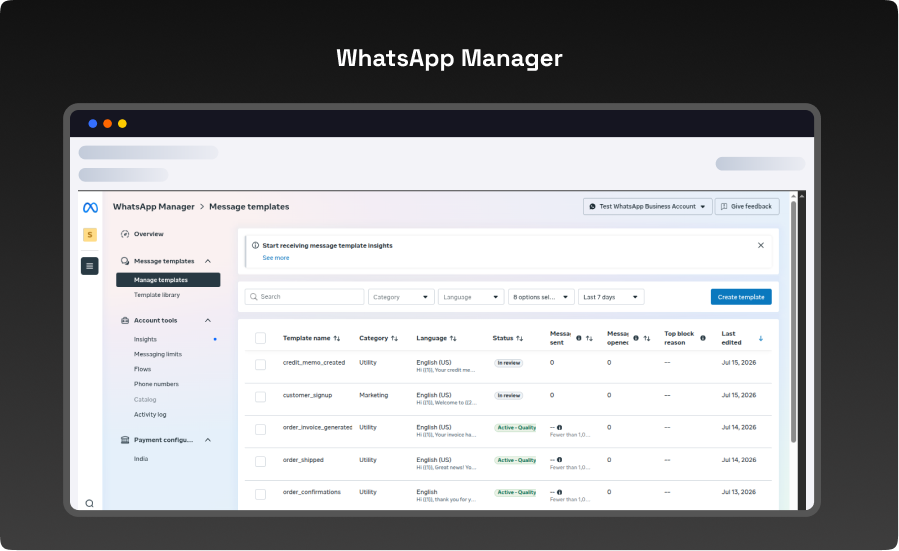Viewport: 899px width, 551px height.
Task: Open Messaging limits in sidebar
Action: point(158,354)
